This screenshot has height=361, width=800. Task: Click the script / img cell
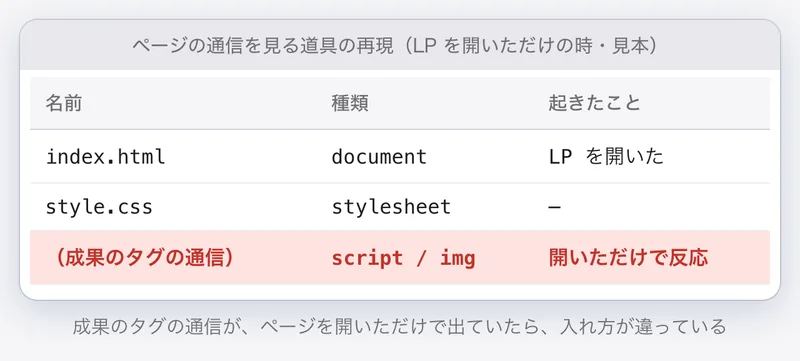[404, 259]
